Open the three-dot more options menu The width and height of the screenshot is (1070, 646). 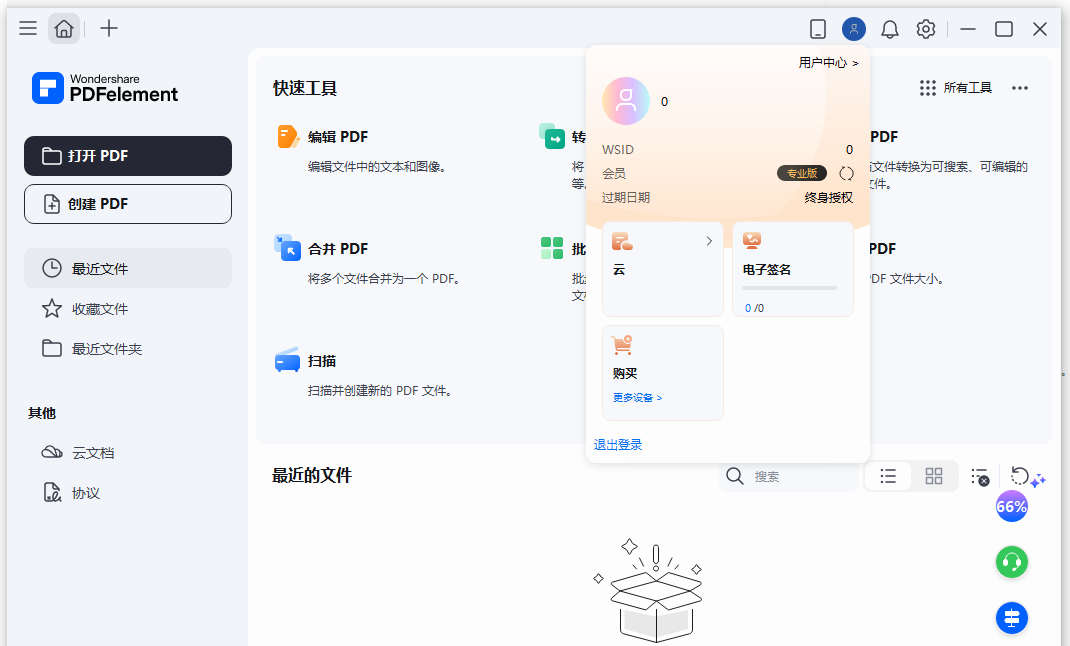[x=1019, y=88]
